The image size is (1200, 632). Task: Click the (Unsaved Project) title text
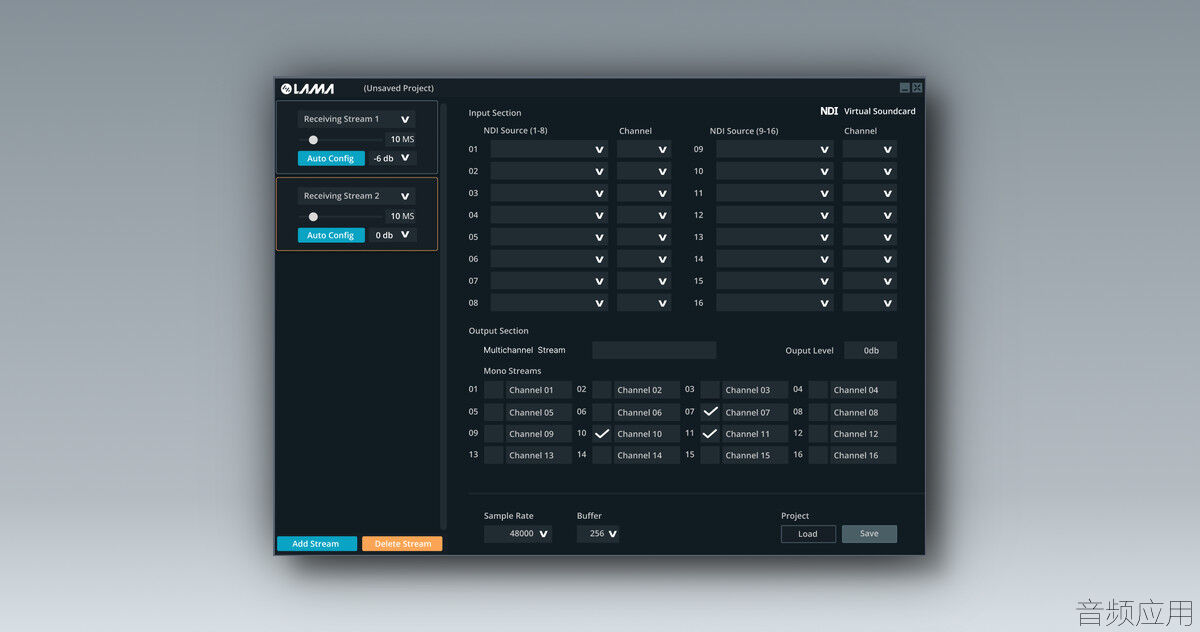pos(399,88)
